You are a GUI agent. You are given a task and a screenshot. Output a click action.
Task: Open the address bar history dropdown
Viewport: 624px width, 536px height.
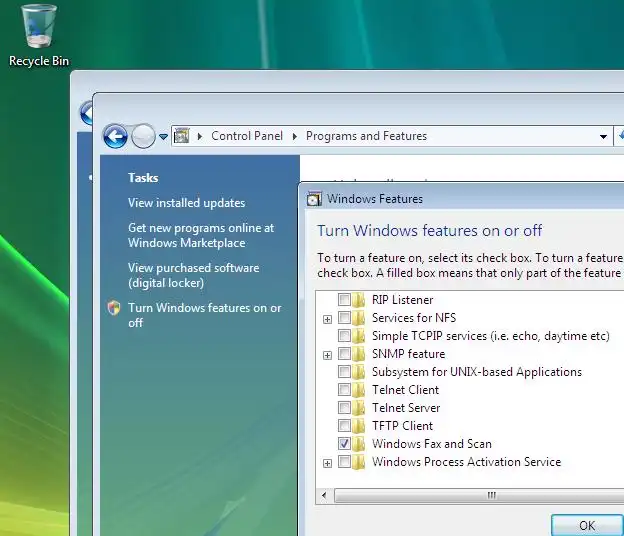[603, 136]
